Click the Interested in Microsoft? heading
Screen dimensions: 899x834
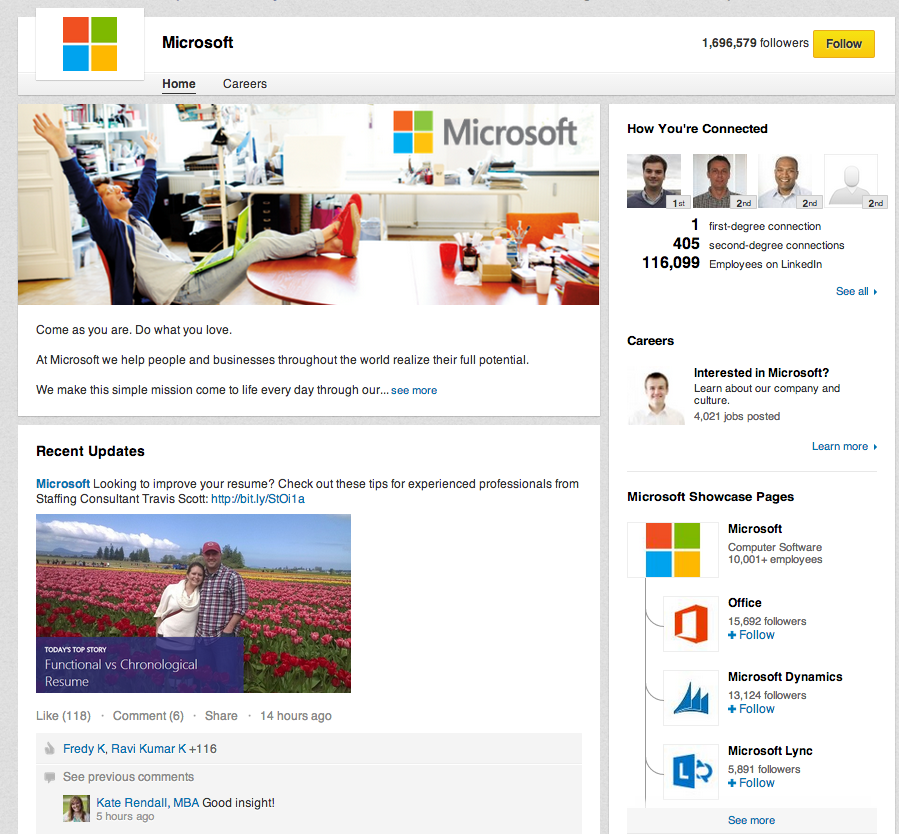(761, 373)
